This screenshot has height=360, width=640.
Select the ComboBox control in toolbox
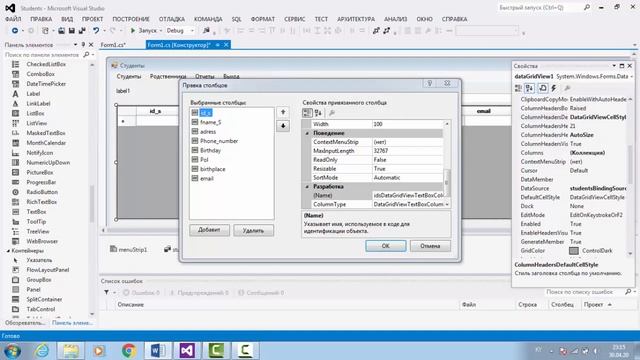40,74
